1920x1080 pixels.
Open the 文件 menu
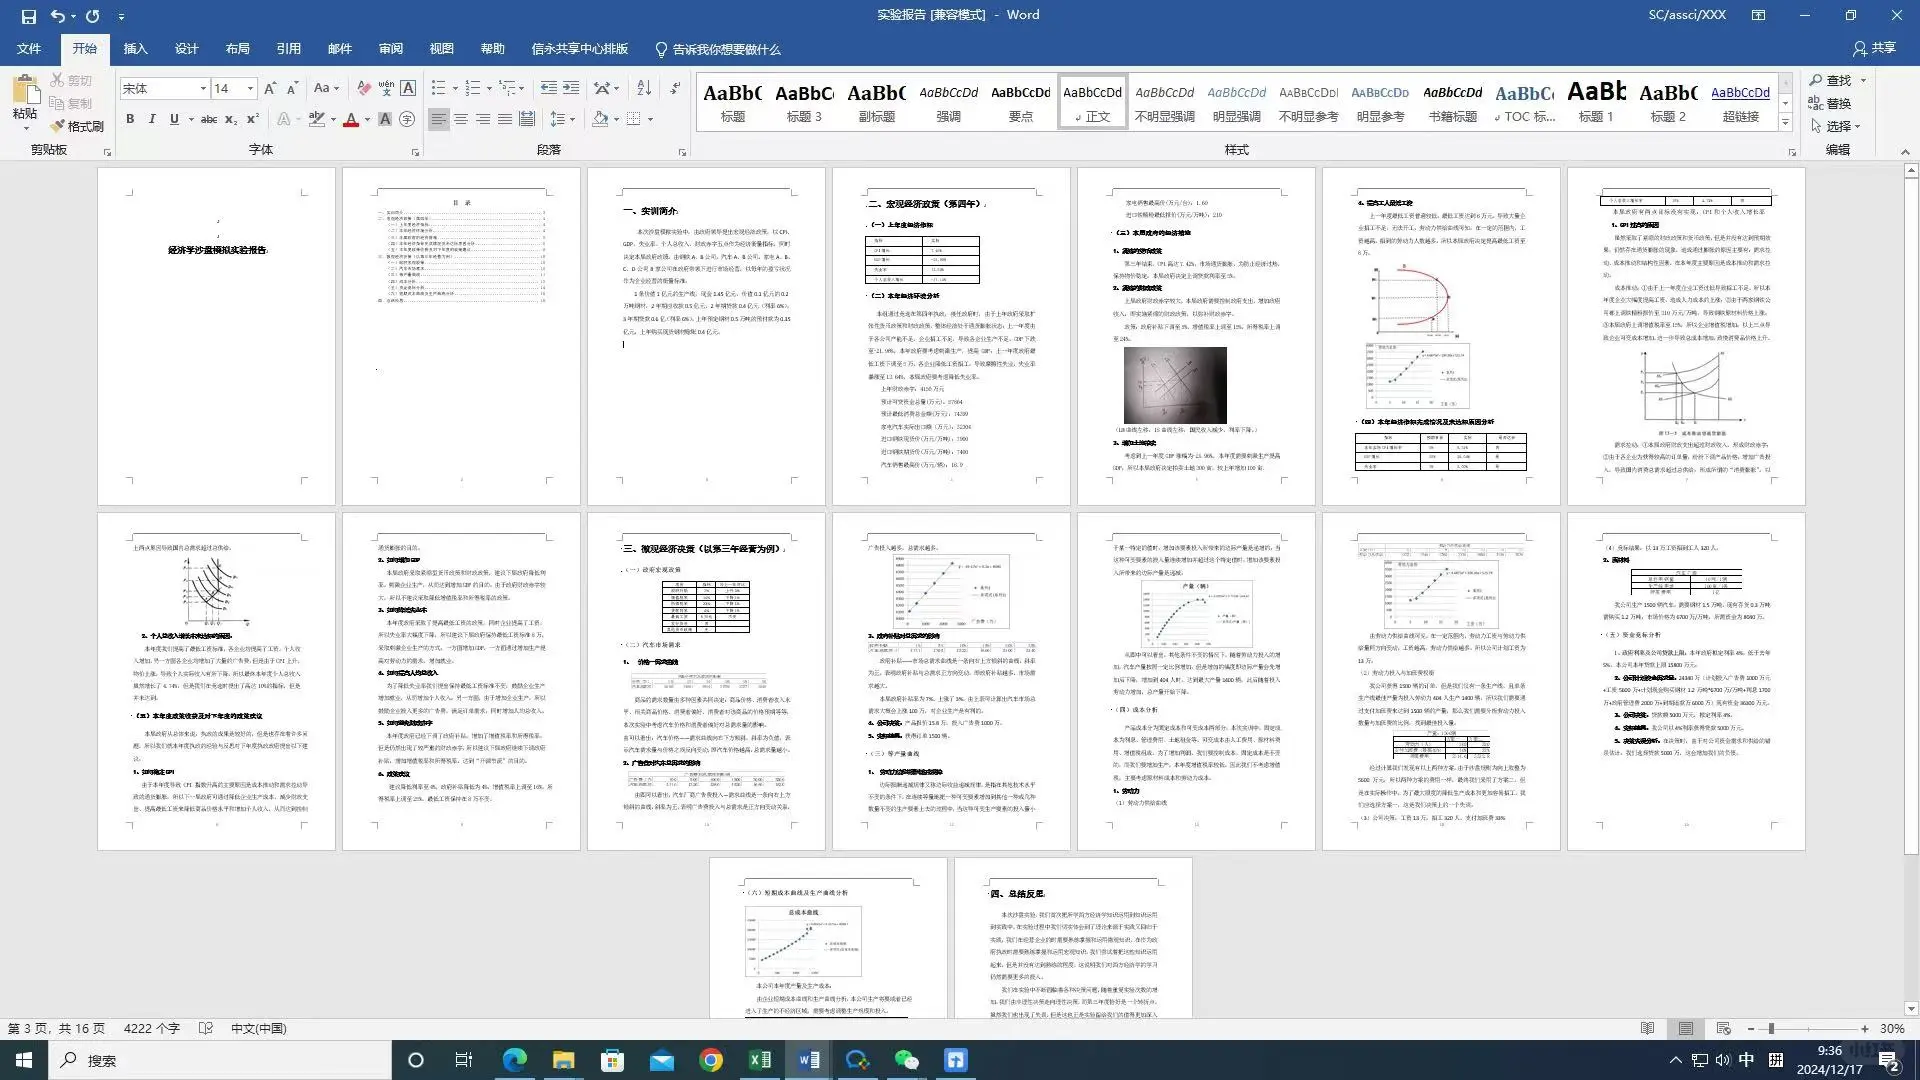(x=29, y=48)
